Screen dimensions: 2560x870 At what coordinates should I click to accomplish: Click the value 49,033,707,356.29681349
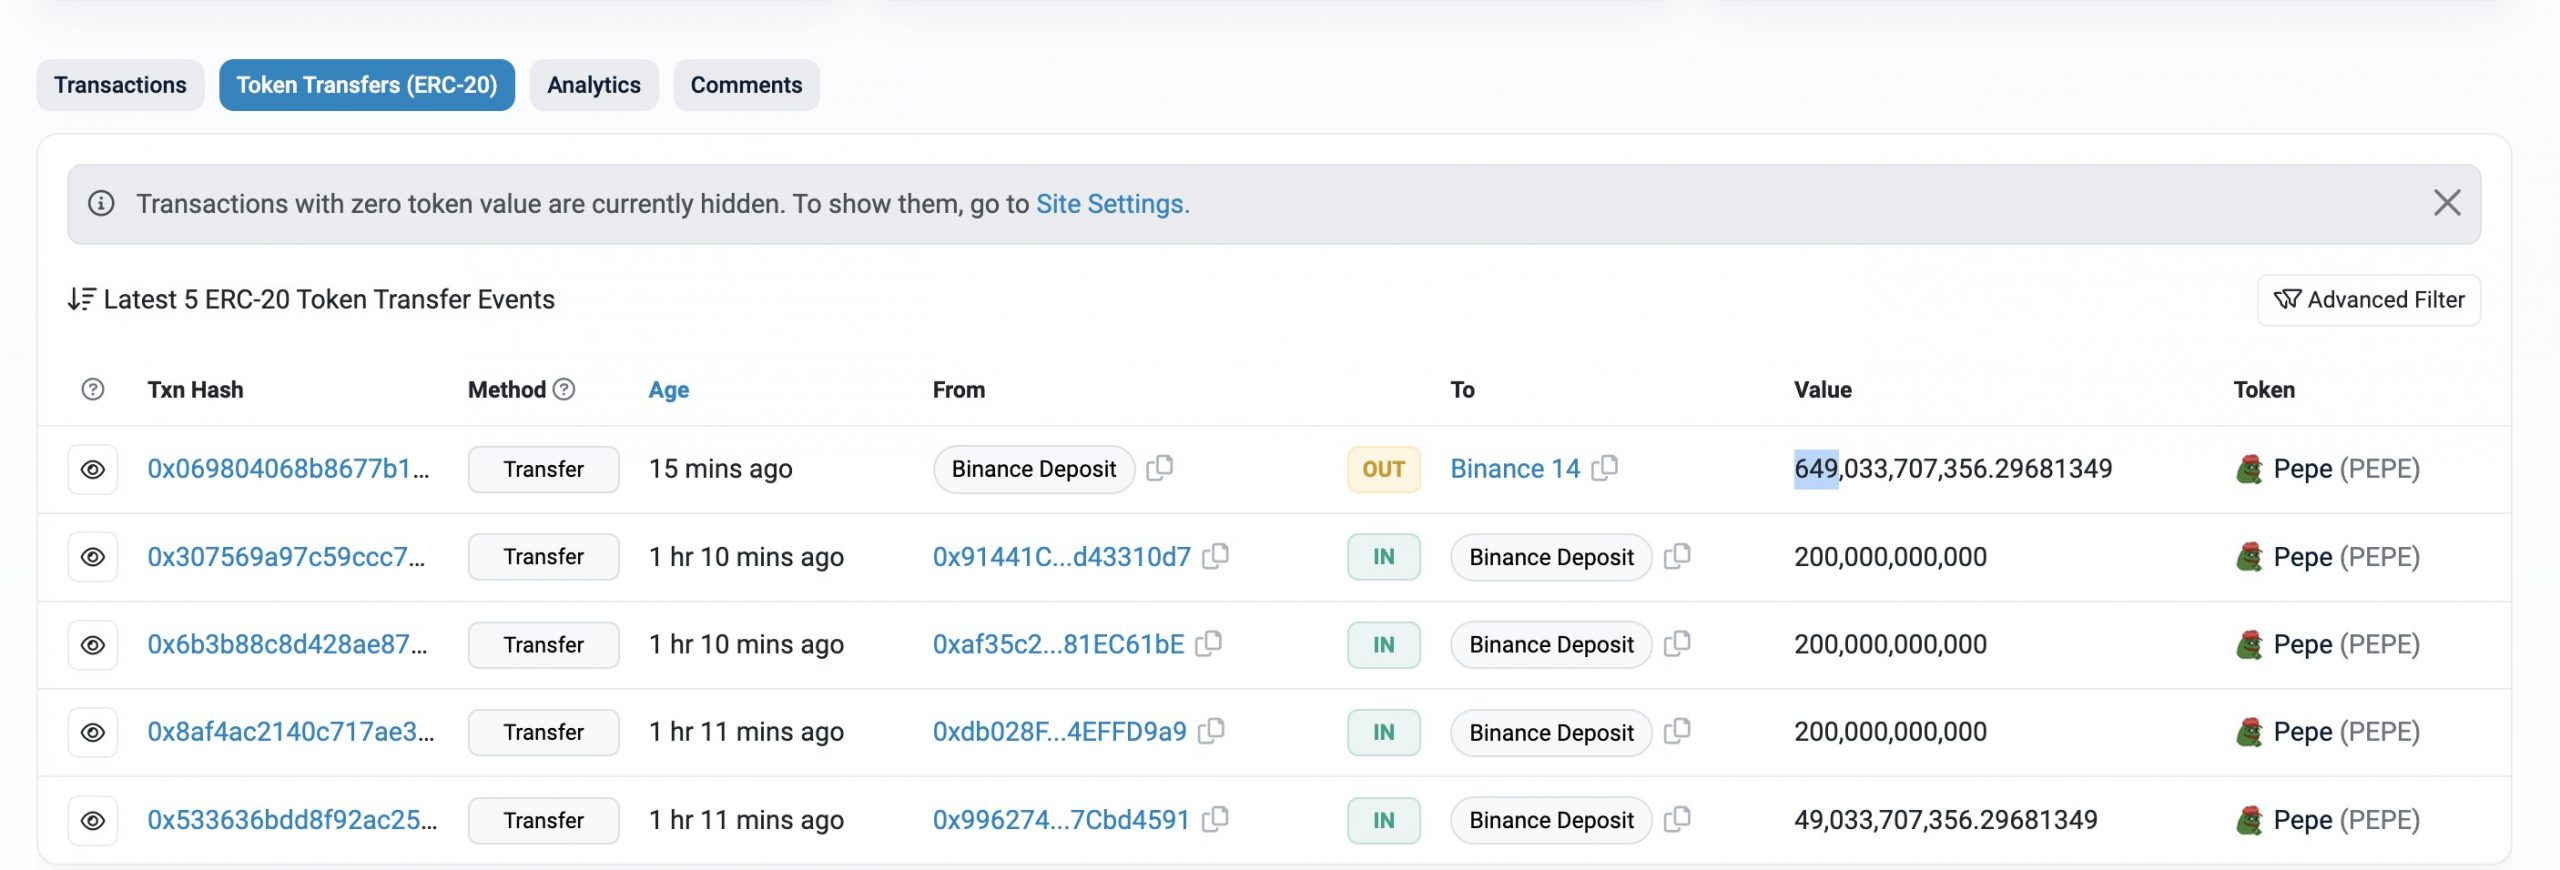pyautogui.click(x=1945, y=820)
